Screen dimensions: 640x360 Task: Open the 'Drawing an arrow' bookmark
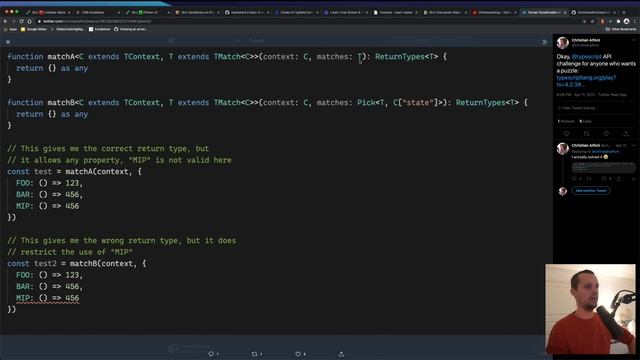[130, 29]
